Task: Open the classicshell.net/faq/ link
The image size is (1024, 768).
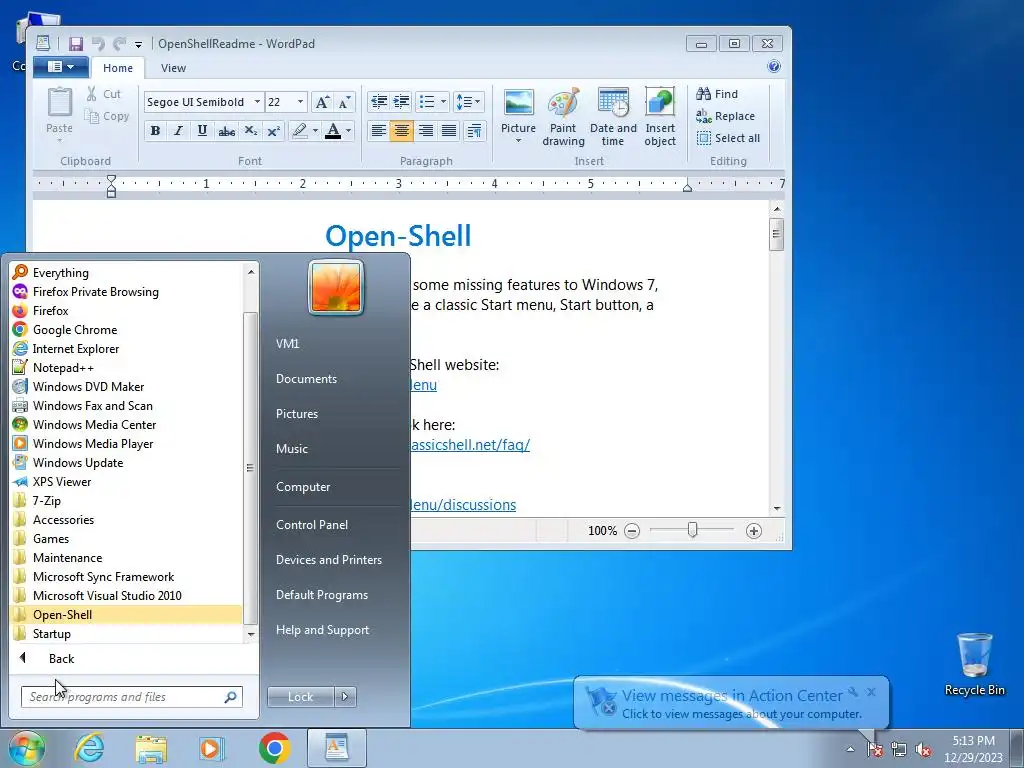Action: [x=470, y=445]
